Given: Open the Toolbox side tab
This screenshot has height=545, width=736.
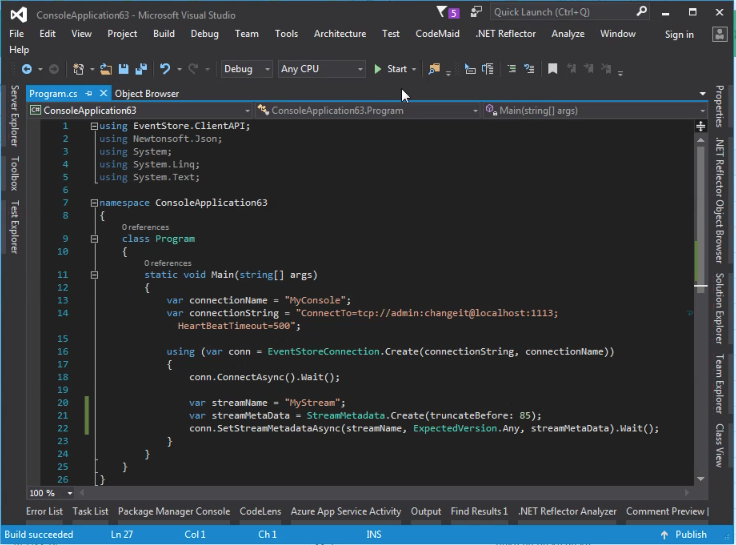Looking at the screenshot, I should [x=15, y=173].
